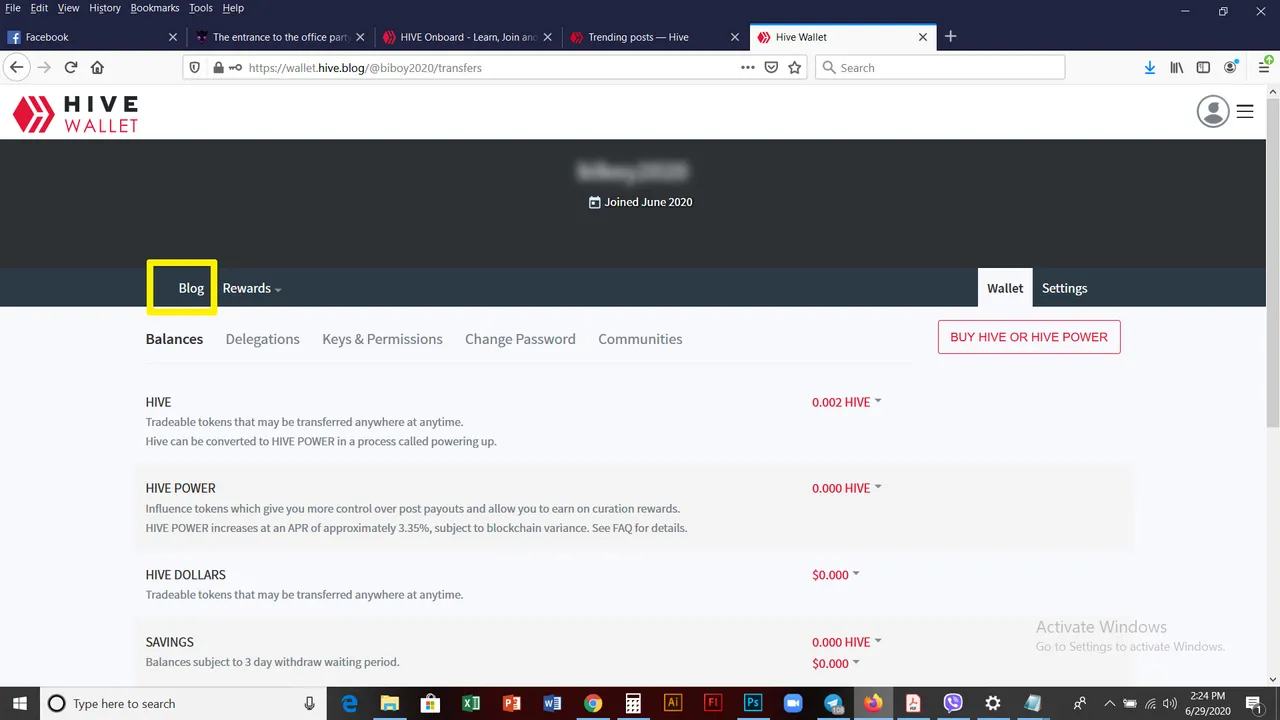The width and height of the screenshot is (1280, 720).
Task: Open the Firefox account icon
Action: coord(1232,67)
